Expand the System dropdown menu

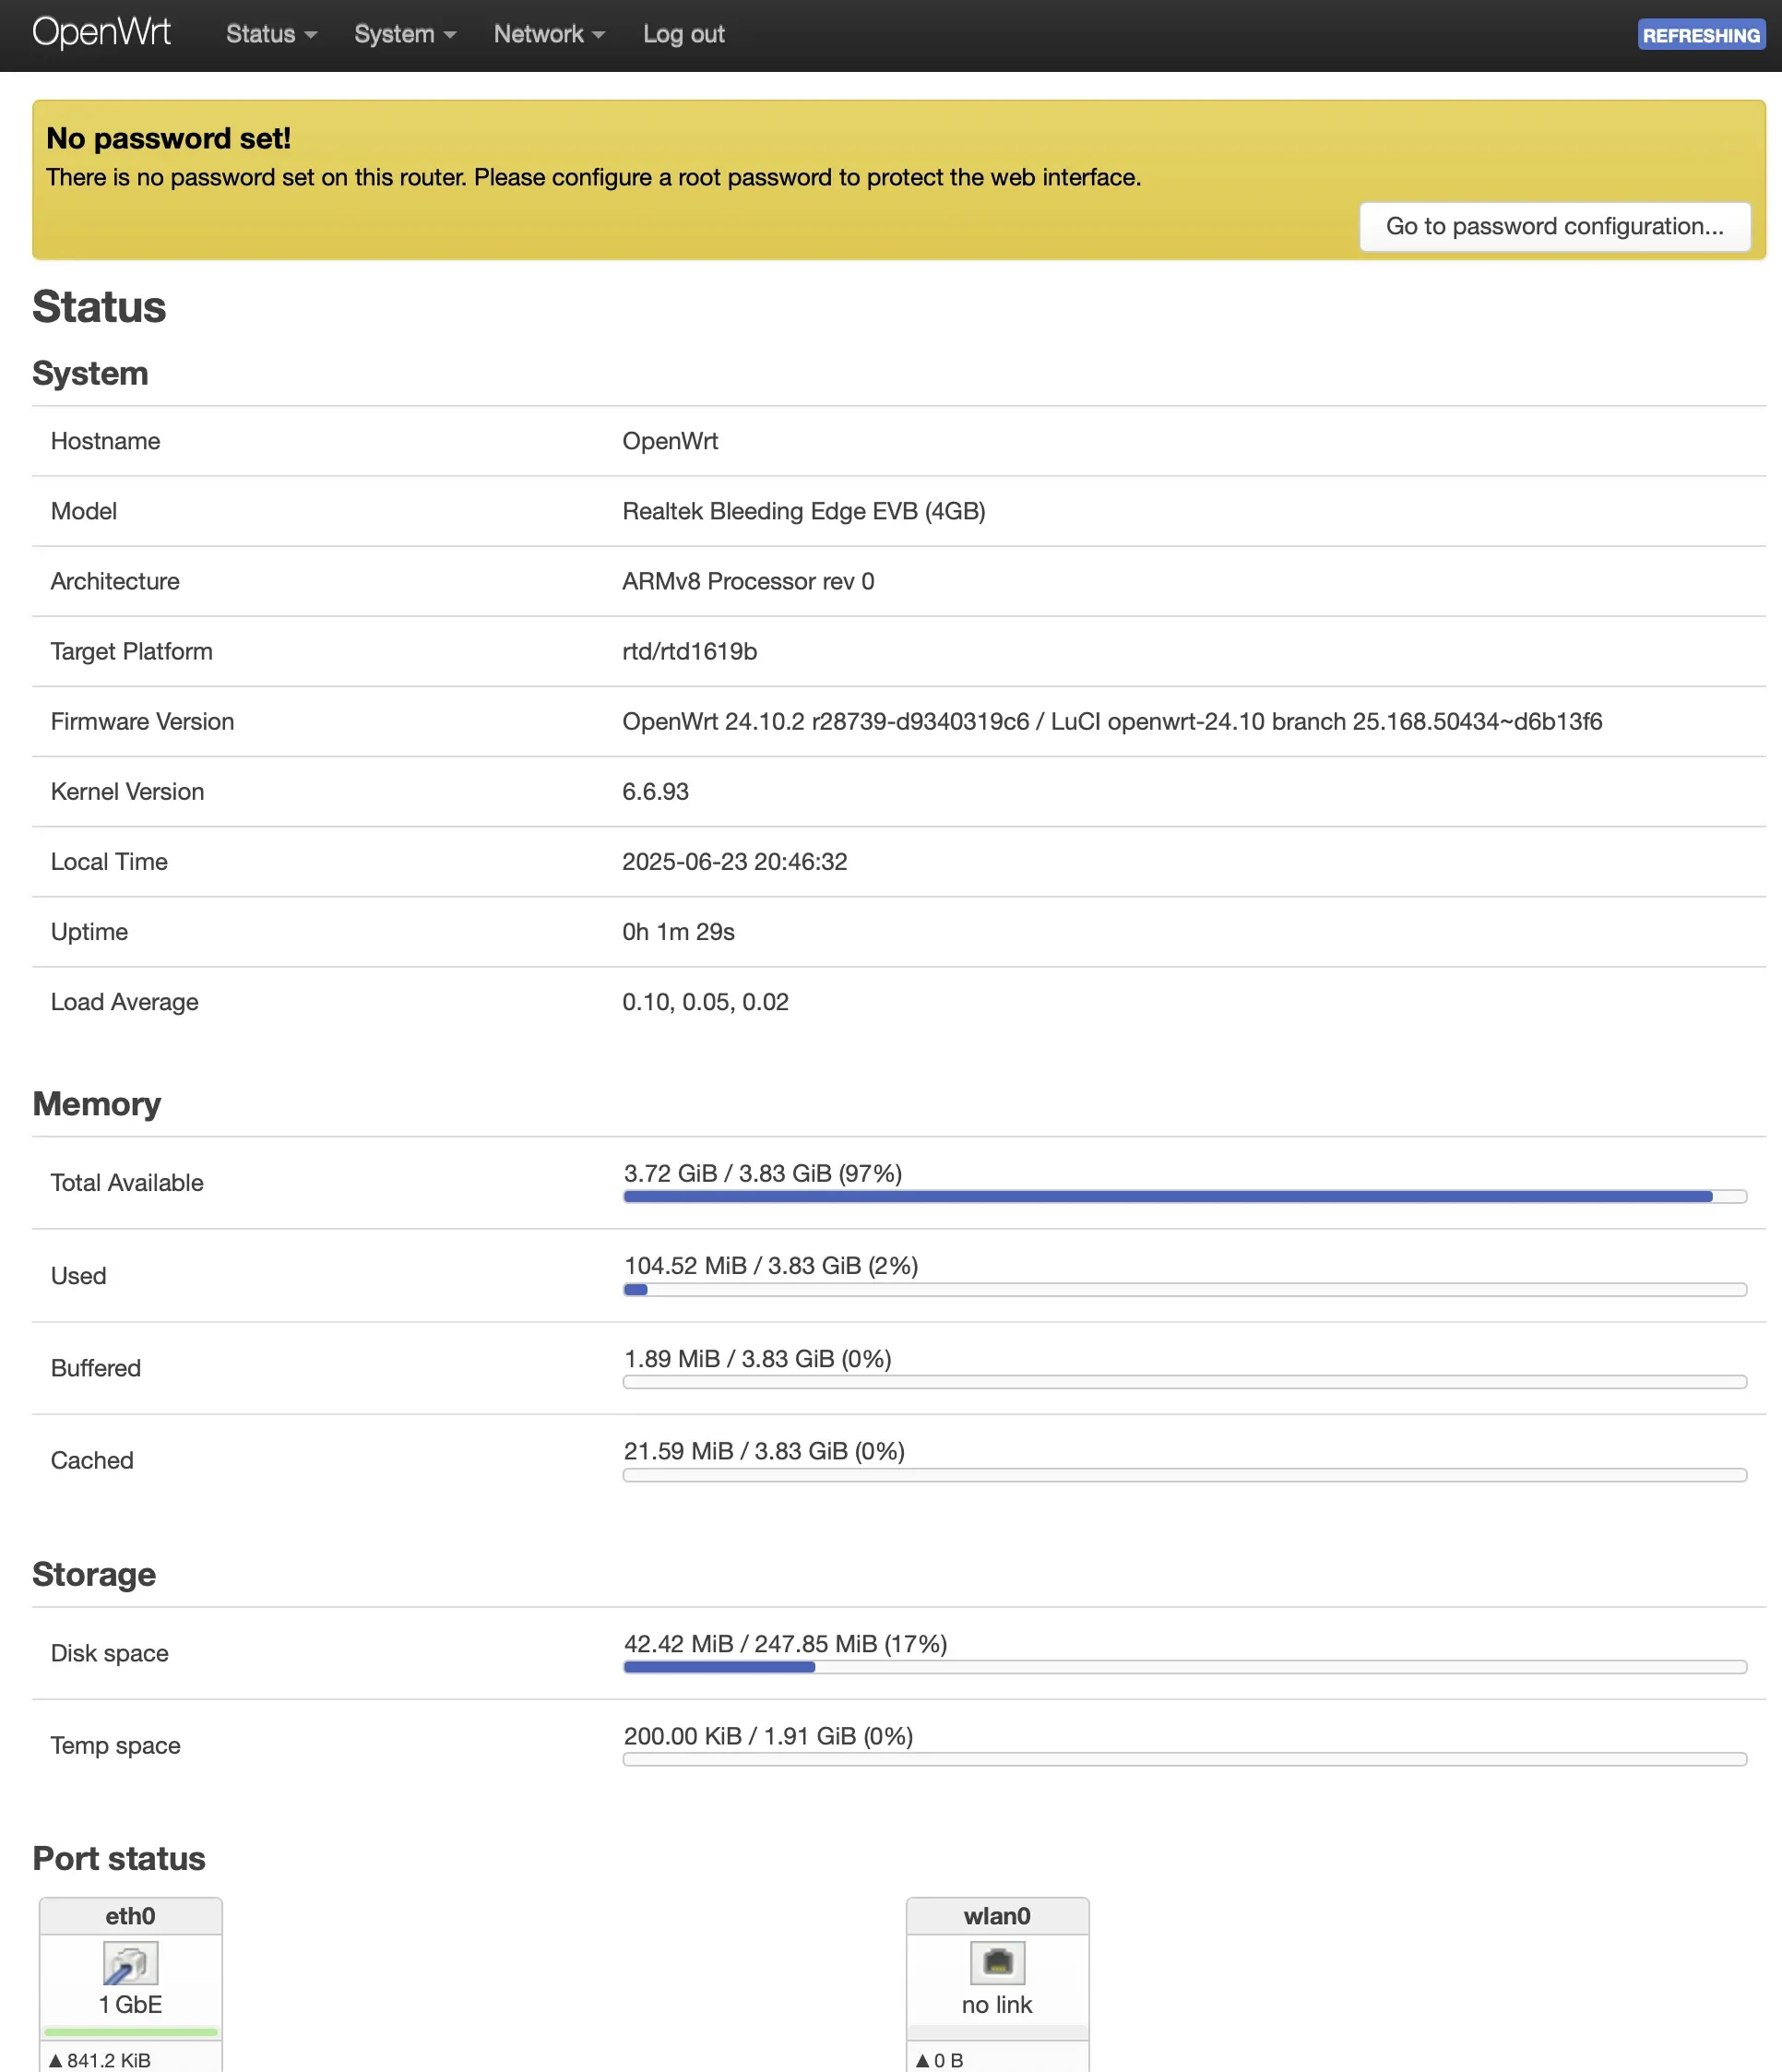pos(405,34)
